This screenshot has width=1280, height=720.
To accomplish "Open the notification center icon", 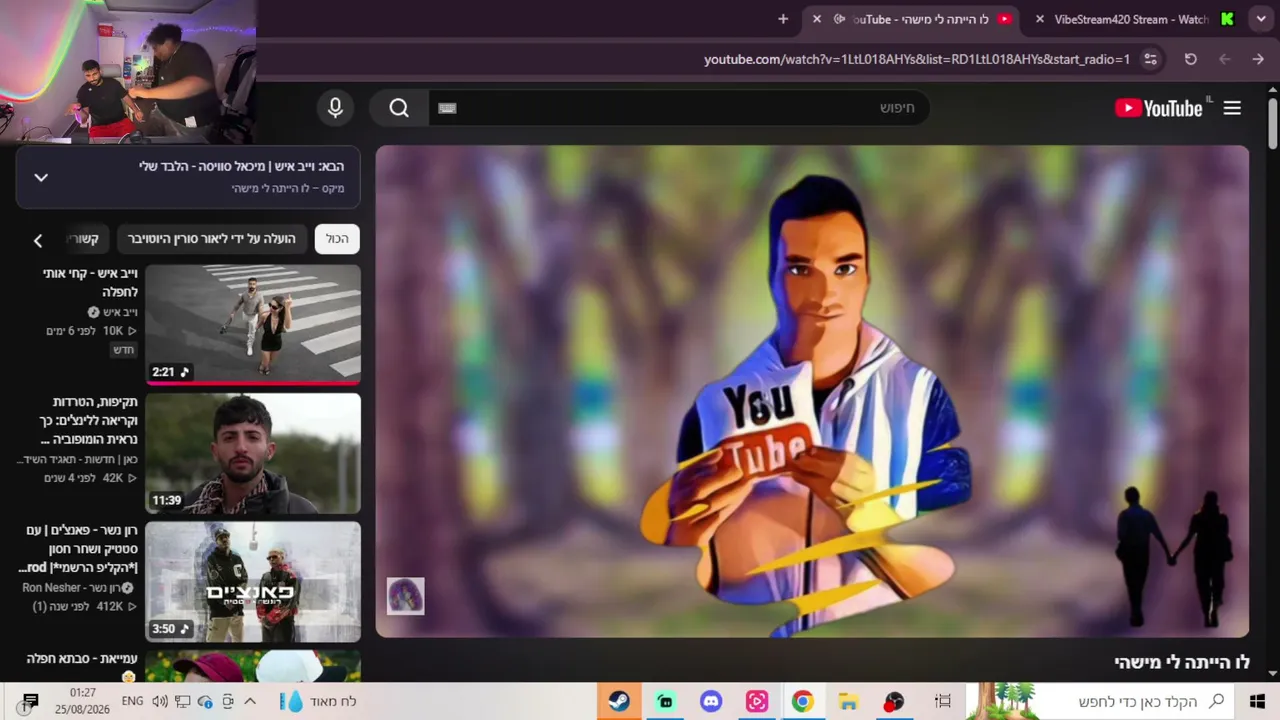I will coord(30,701).
